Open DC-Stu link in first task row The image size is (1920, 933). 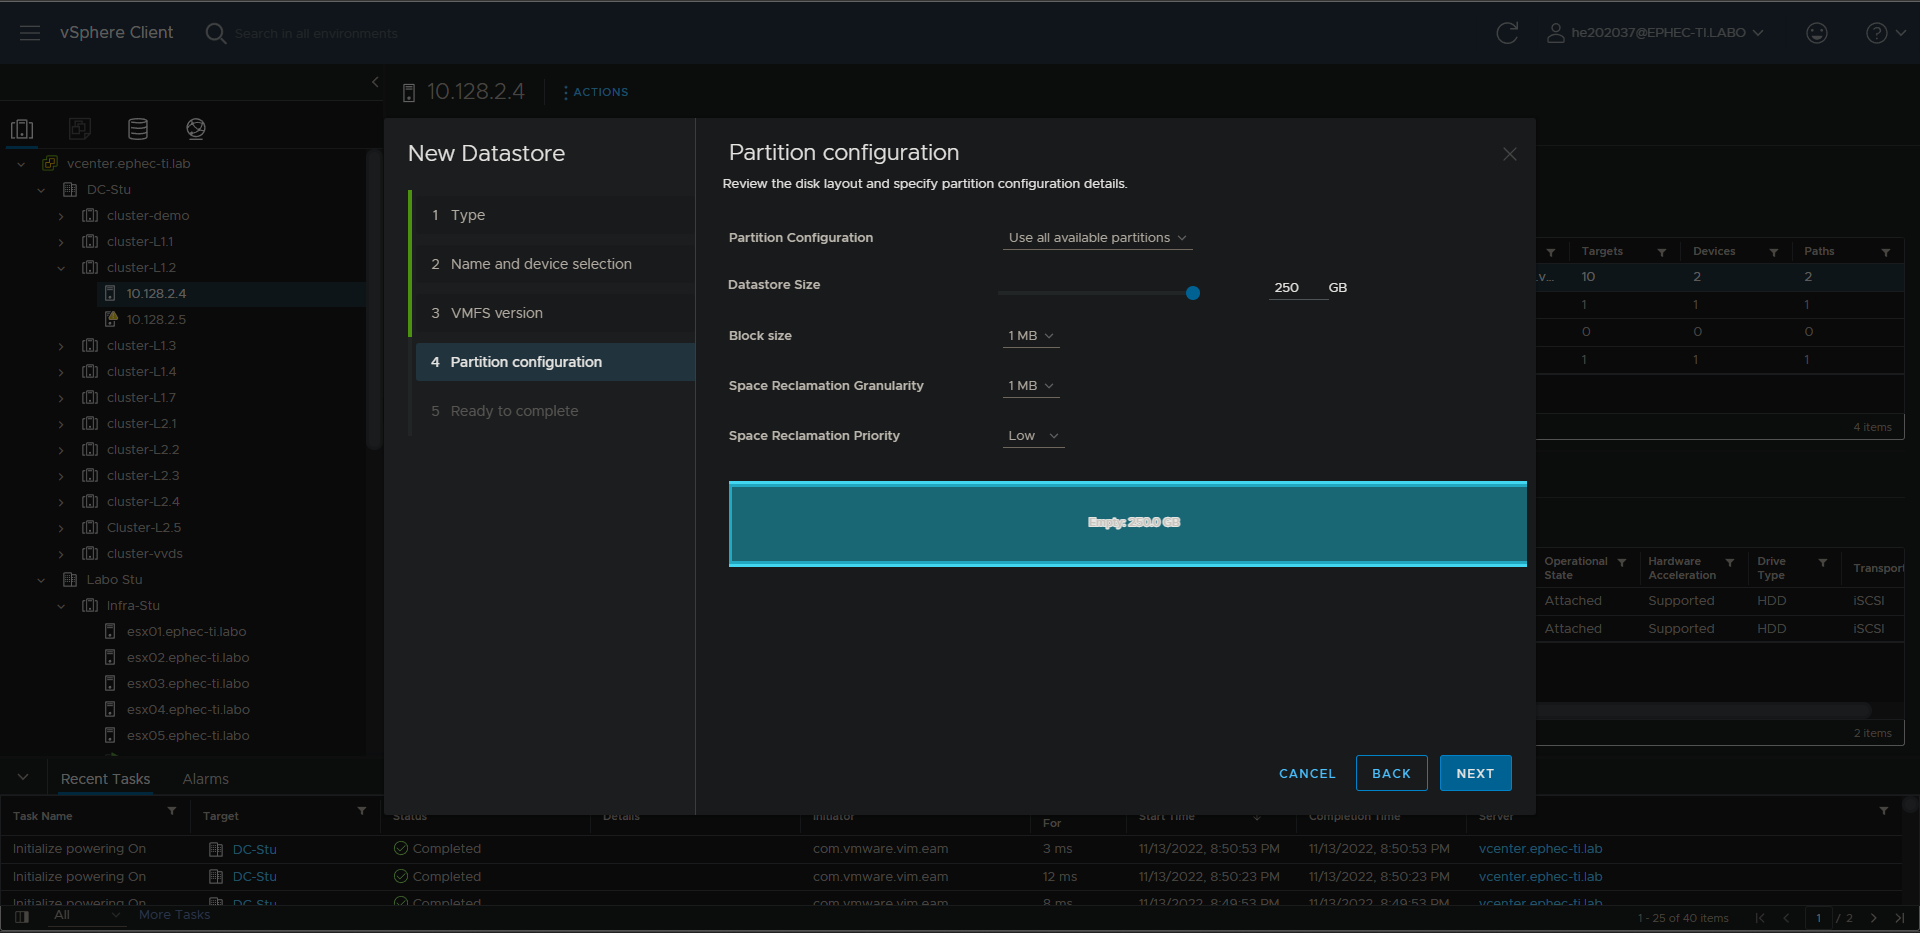[x=255, y=849]
